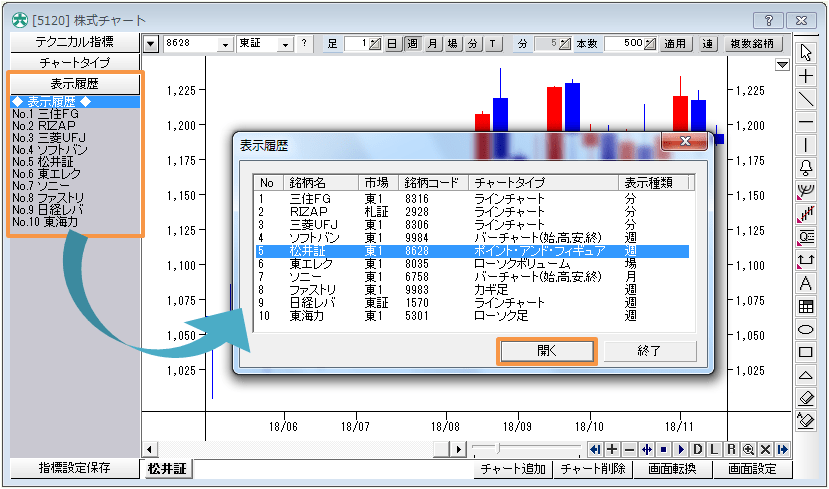Image resolution: width=829 pixels, height=489 pixels.
Task: Click the 本数 500 spinner arrow
Action: tap(650, 44)
